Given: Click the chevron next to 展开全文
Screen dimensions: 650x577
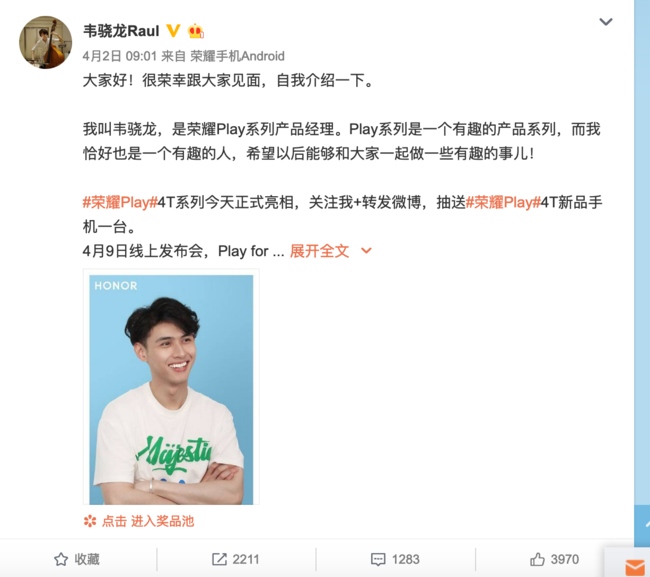Looking at the screenshot, I should click(366, 251).
